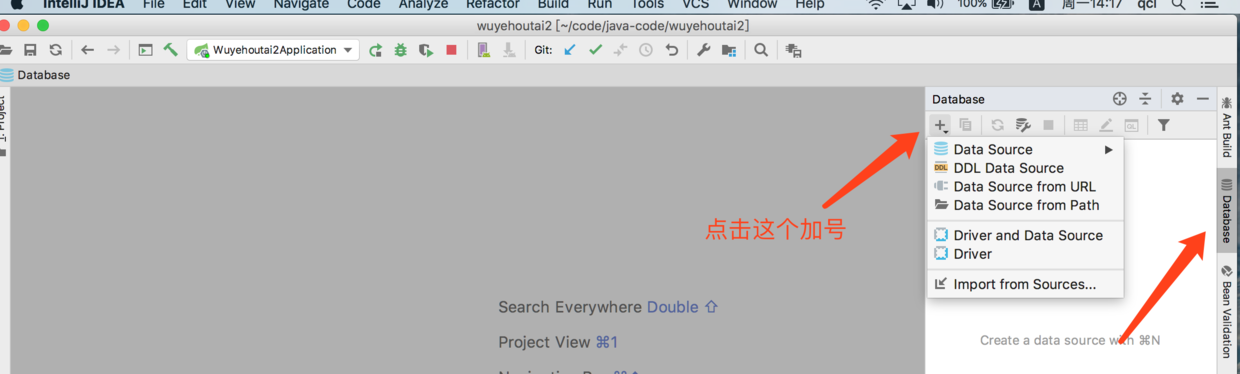Click the plus icon to add data source
Viewport: 1240px width, 374px height.
[x=941, y=125]
